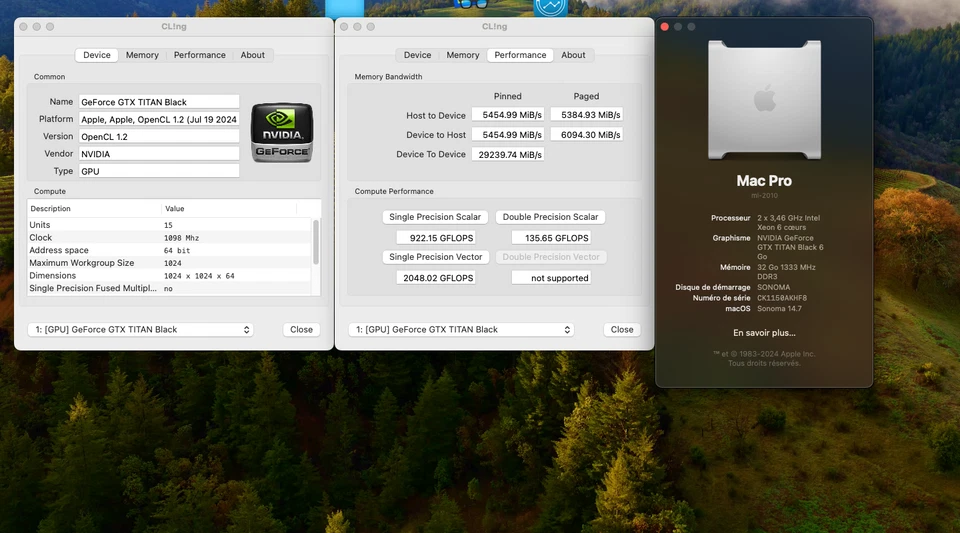Switch to Device tab in right CL!ng window

[418, 55]
